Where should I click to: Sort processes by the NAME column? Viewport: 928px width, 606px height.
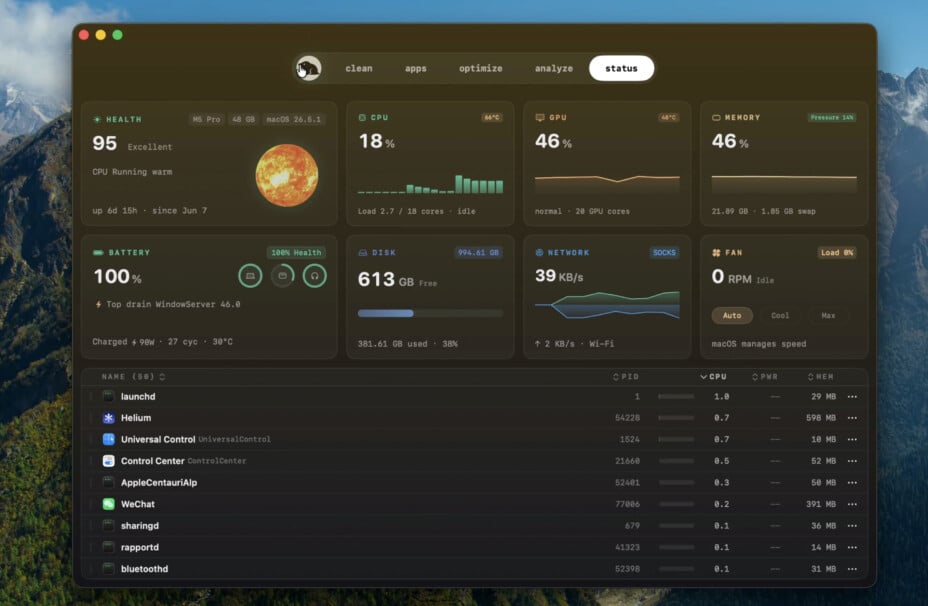(x=133, y=377)
